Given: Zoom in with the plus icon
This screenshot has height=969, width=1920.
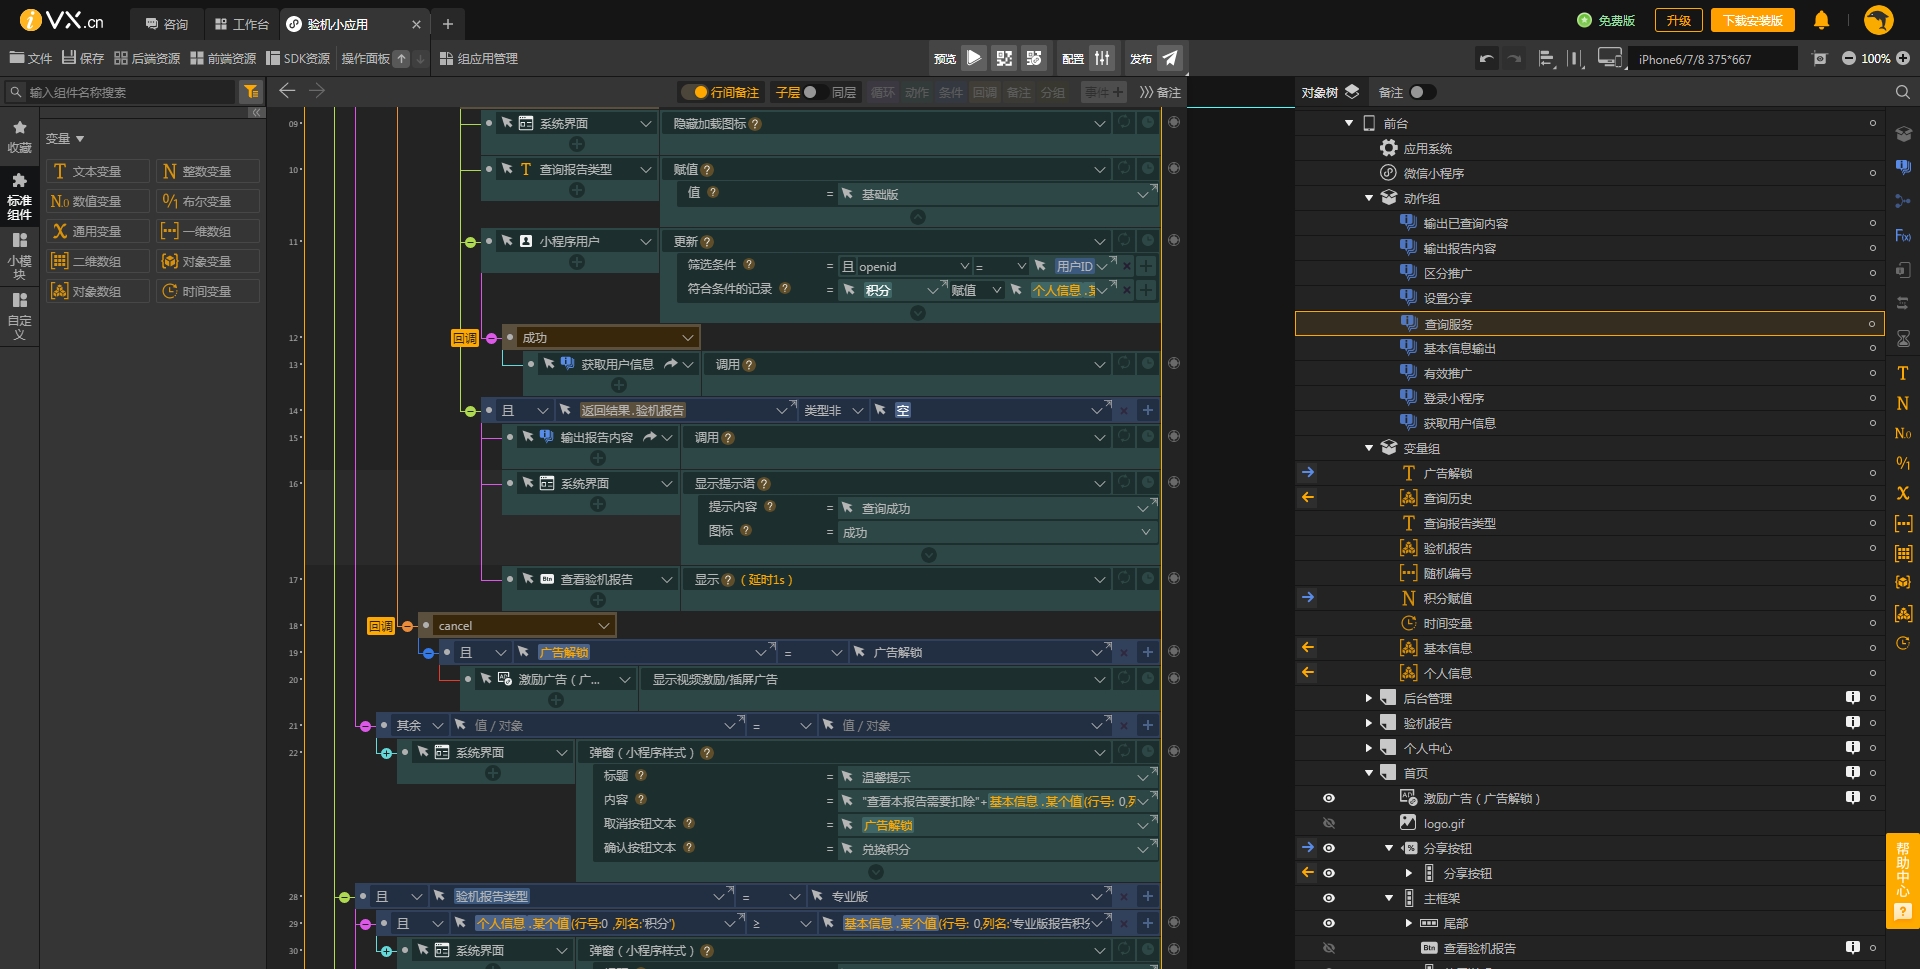Looking at the screenshot, I should coord(1903,59).
